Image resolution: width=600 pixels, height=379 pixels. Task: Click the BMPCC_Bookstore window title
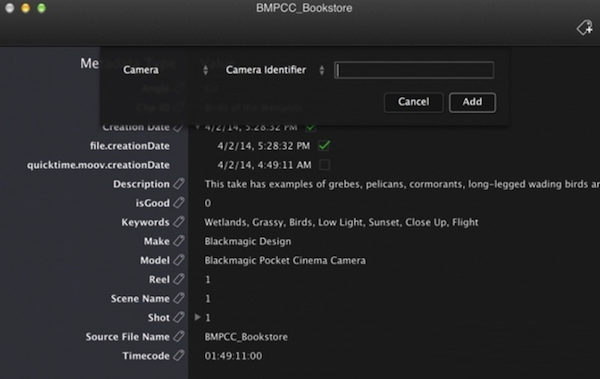tap(304, 8)
